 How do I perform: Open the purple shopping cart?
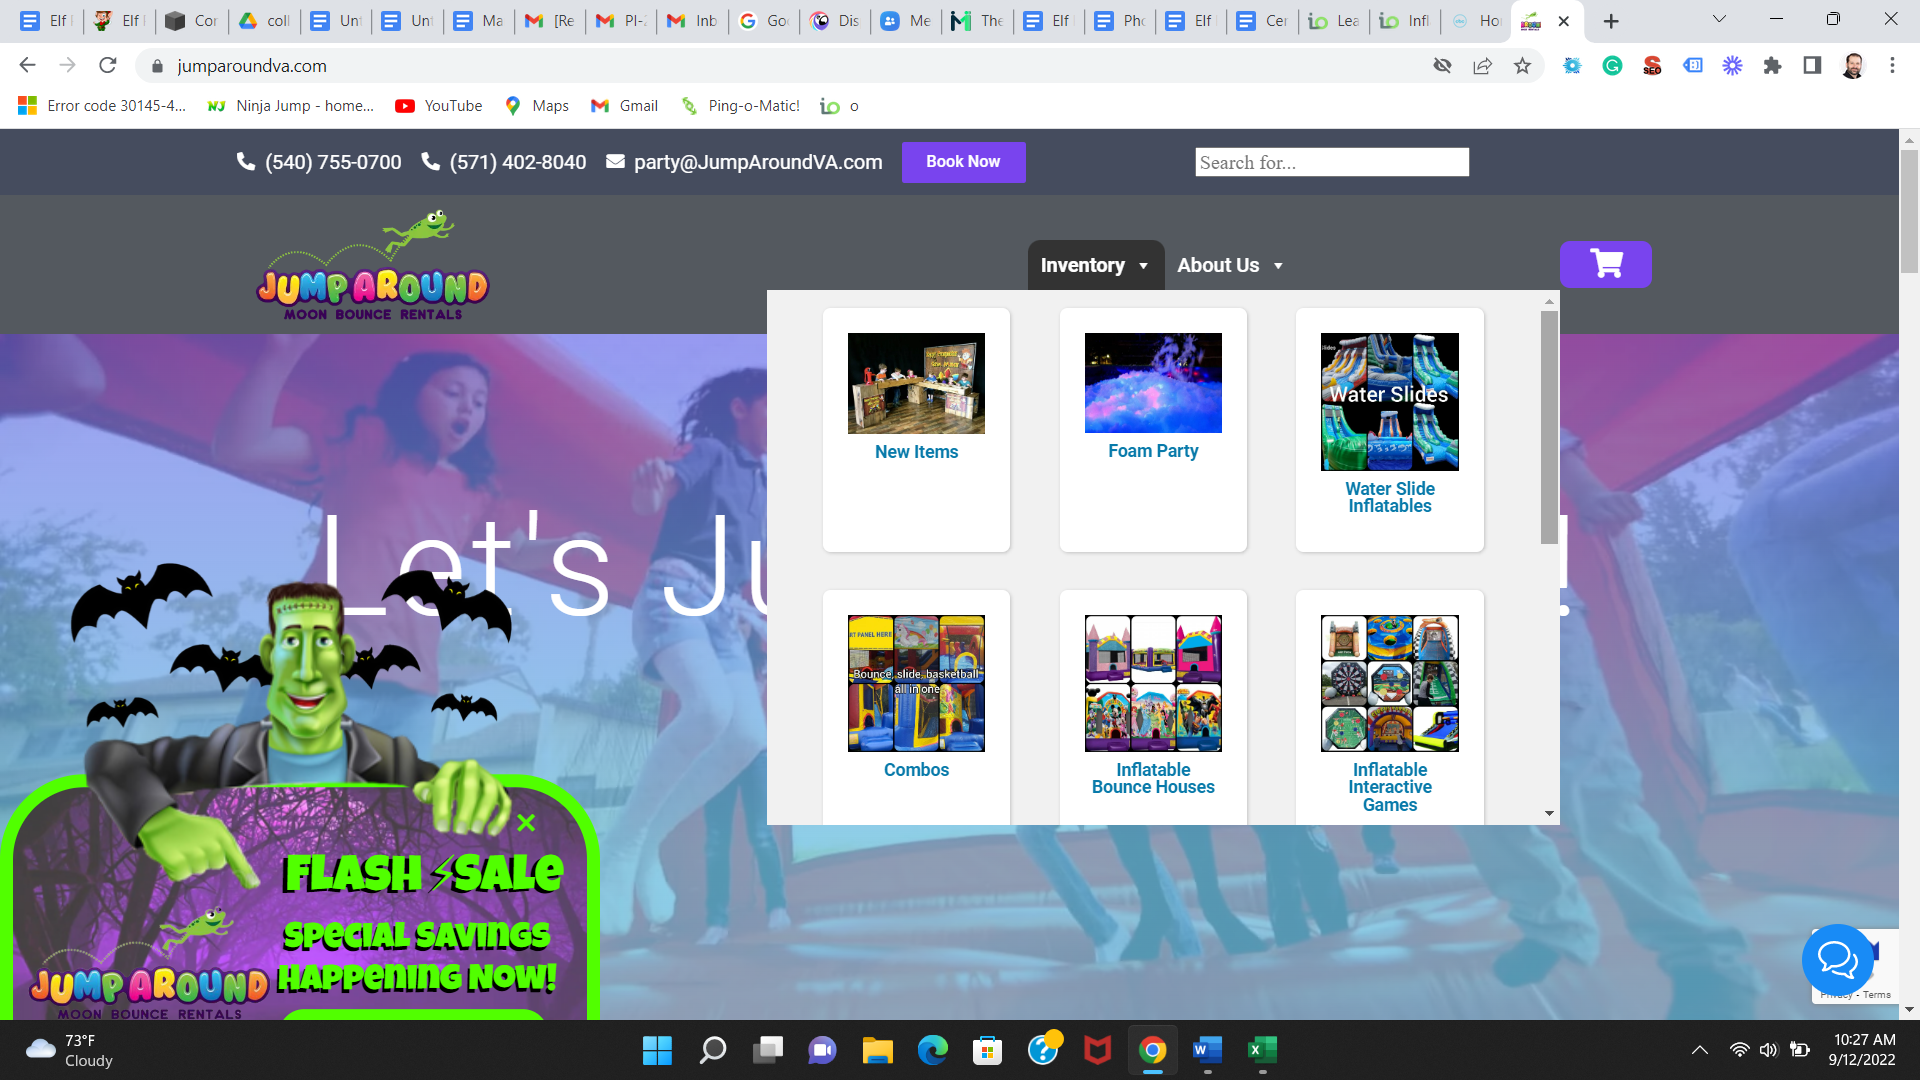[x=1605, y=265]
